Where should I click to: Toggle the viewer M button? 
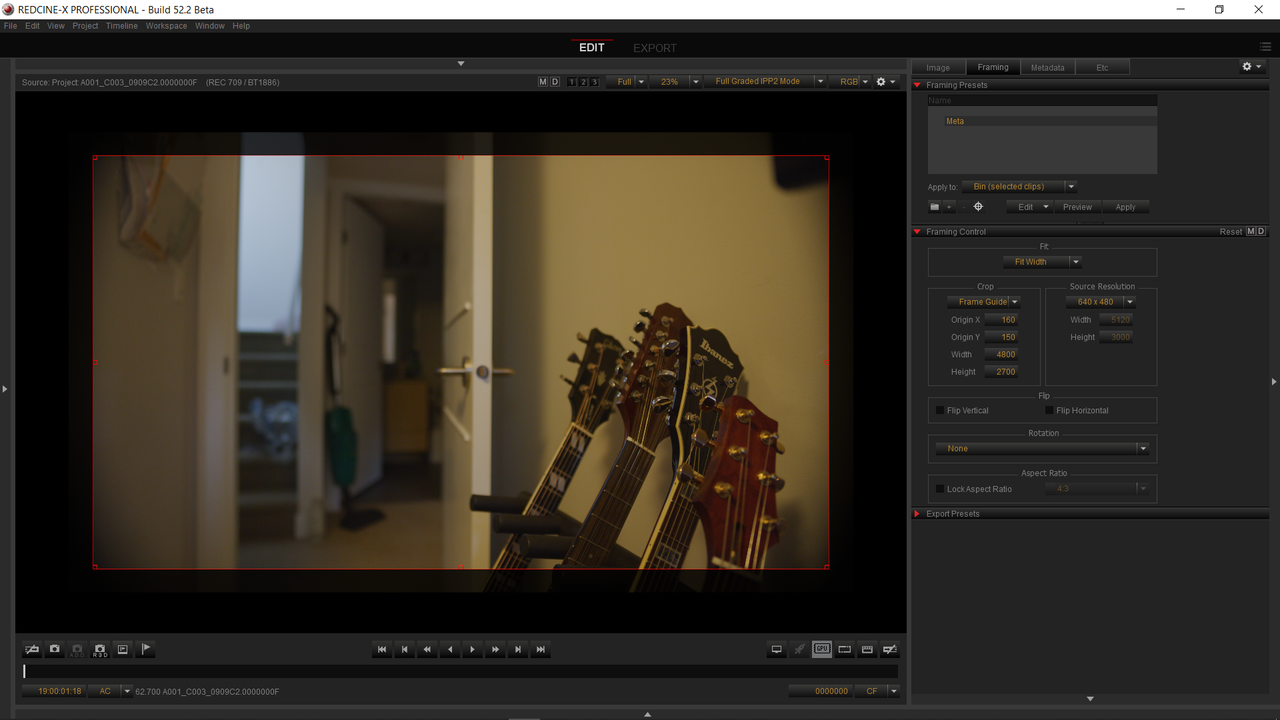[543, 81]
